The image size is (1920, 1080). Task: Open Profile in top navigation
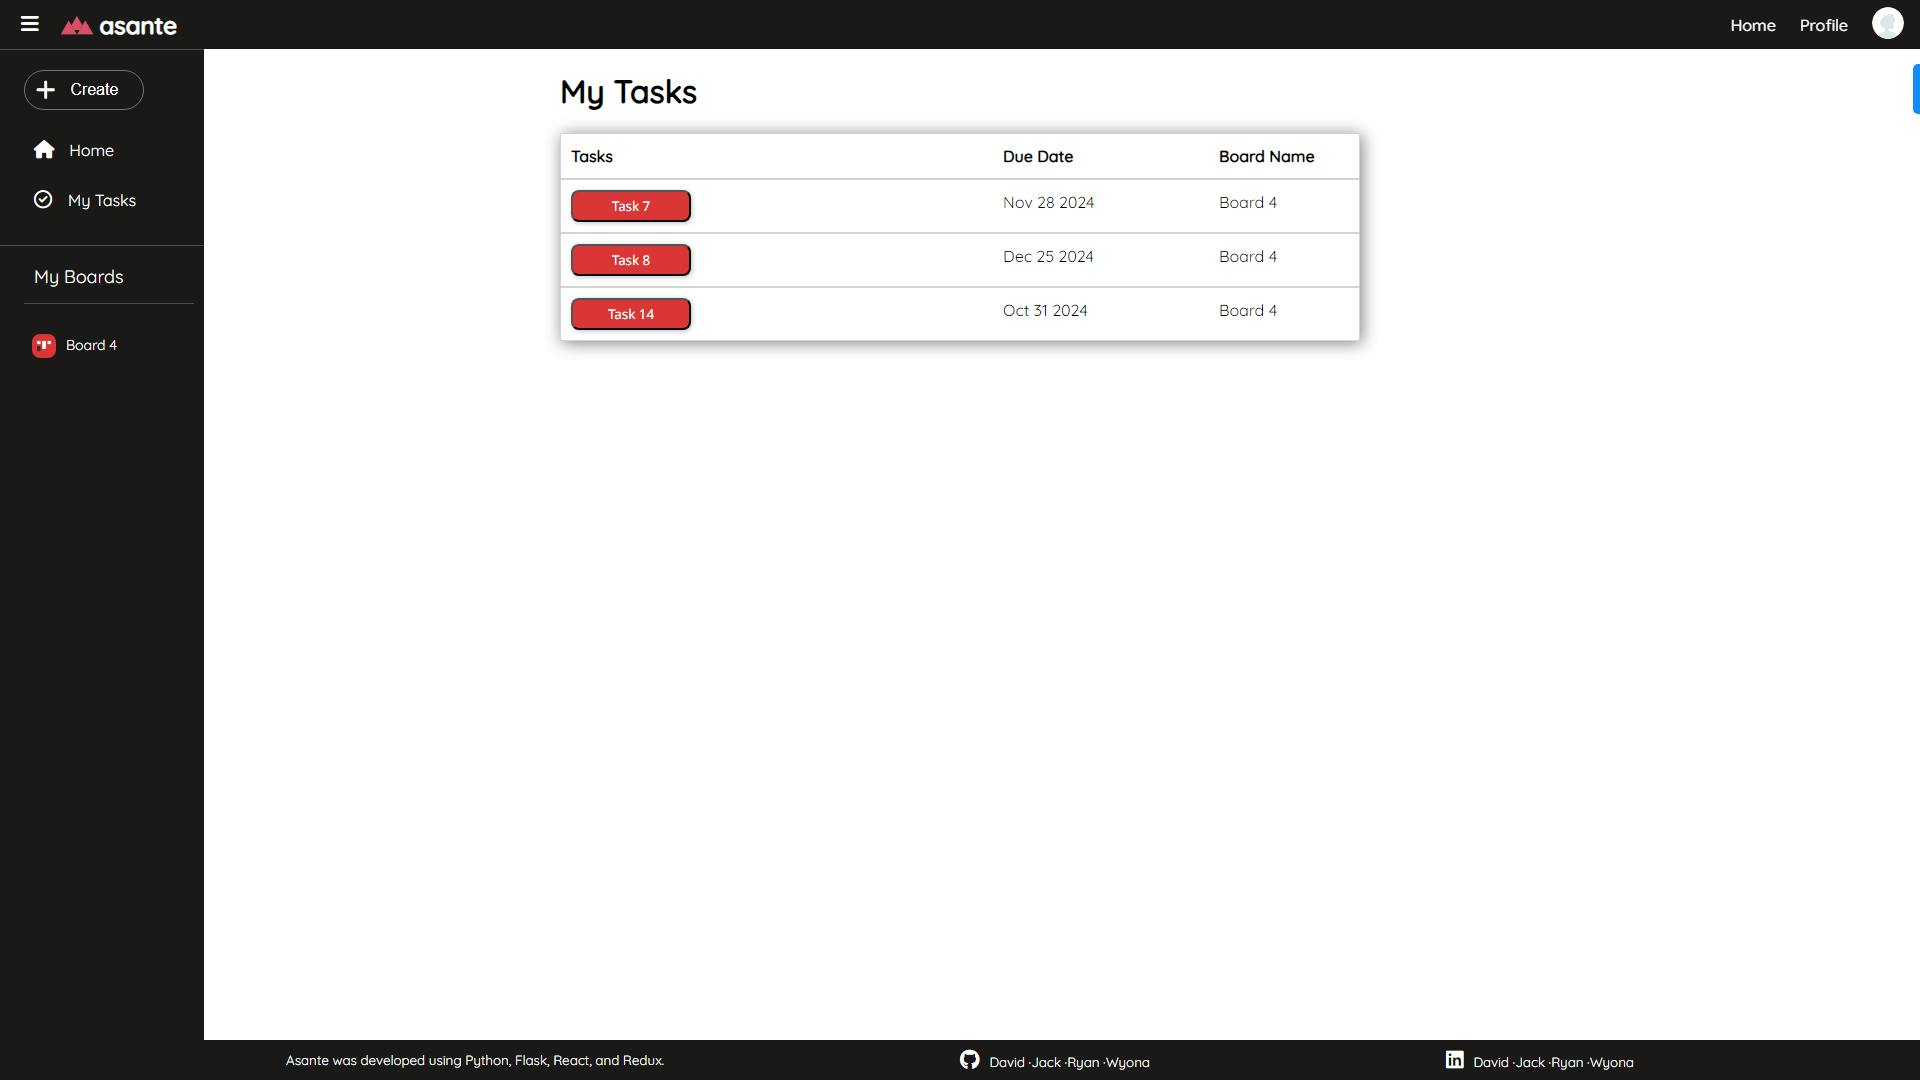click(1823, 26)
